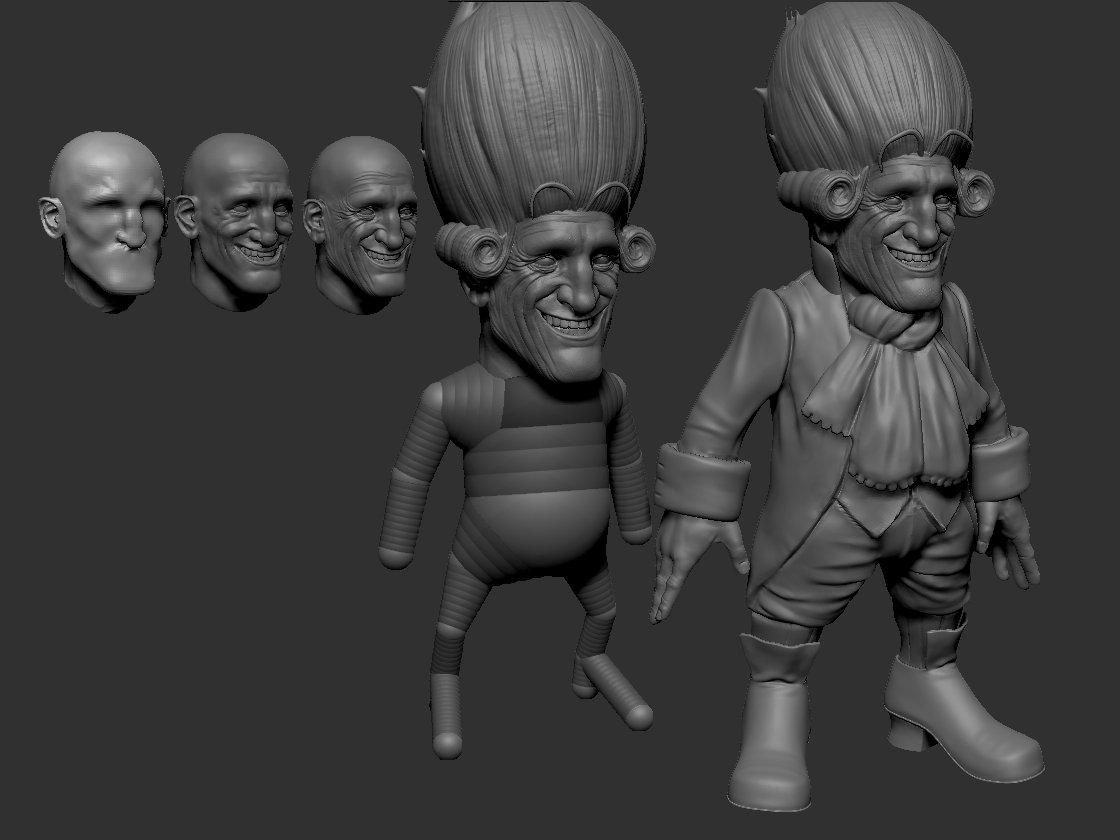
Task: Select the wrinkled bald head nearest the figures
Action: [361, 225]
